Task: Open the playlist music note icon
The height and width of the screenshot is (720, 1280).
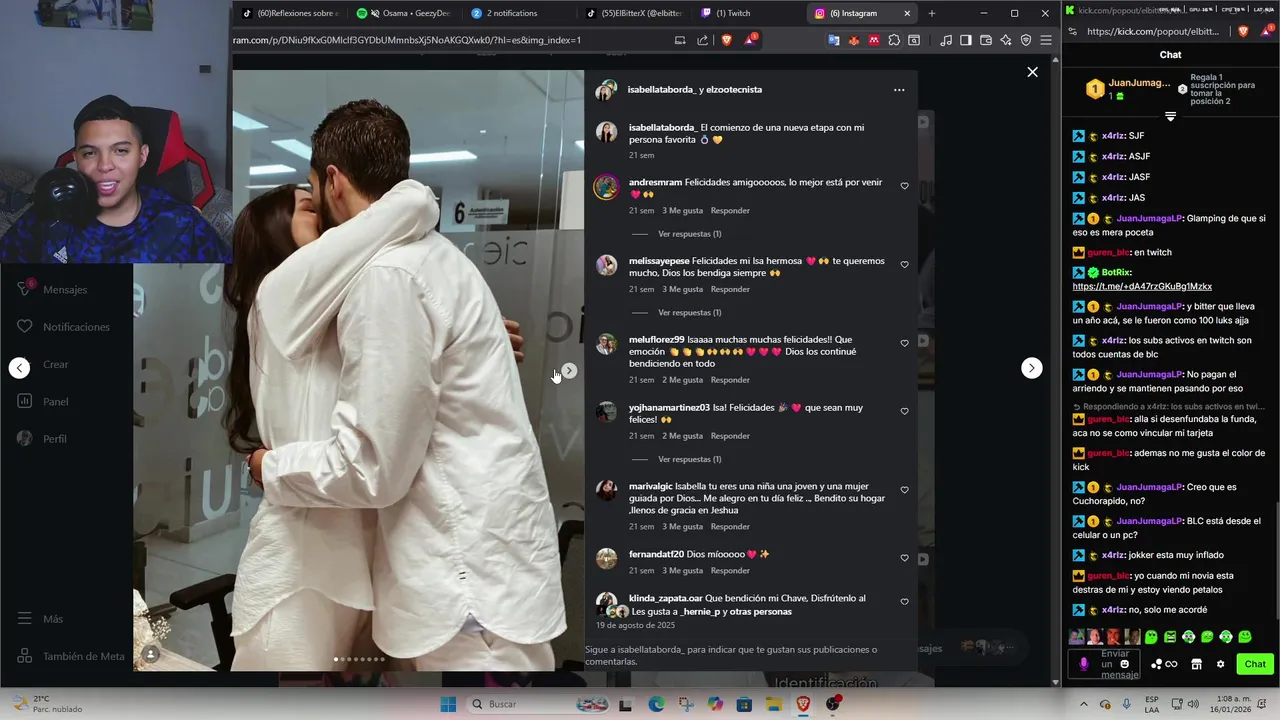Action: click(946, 40)
